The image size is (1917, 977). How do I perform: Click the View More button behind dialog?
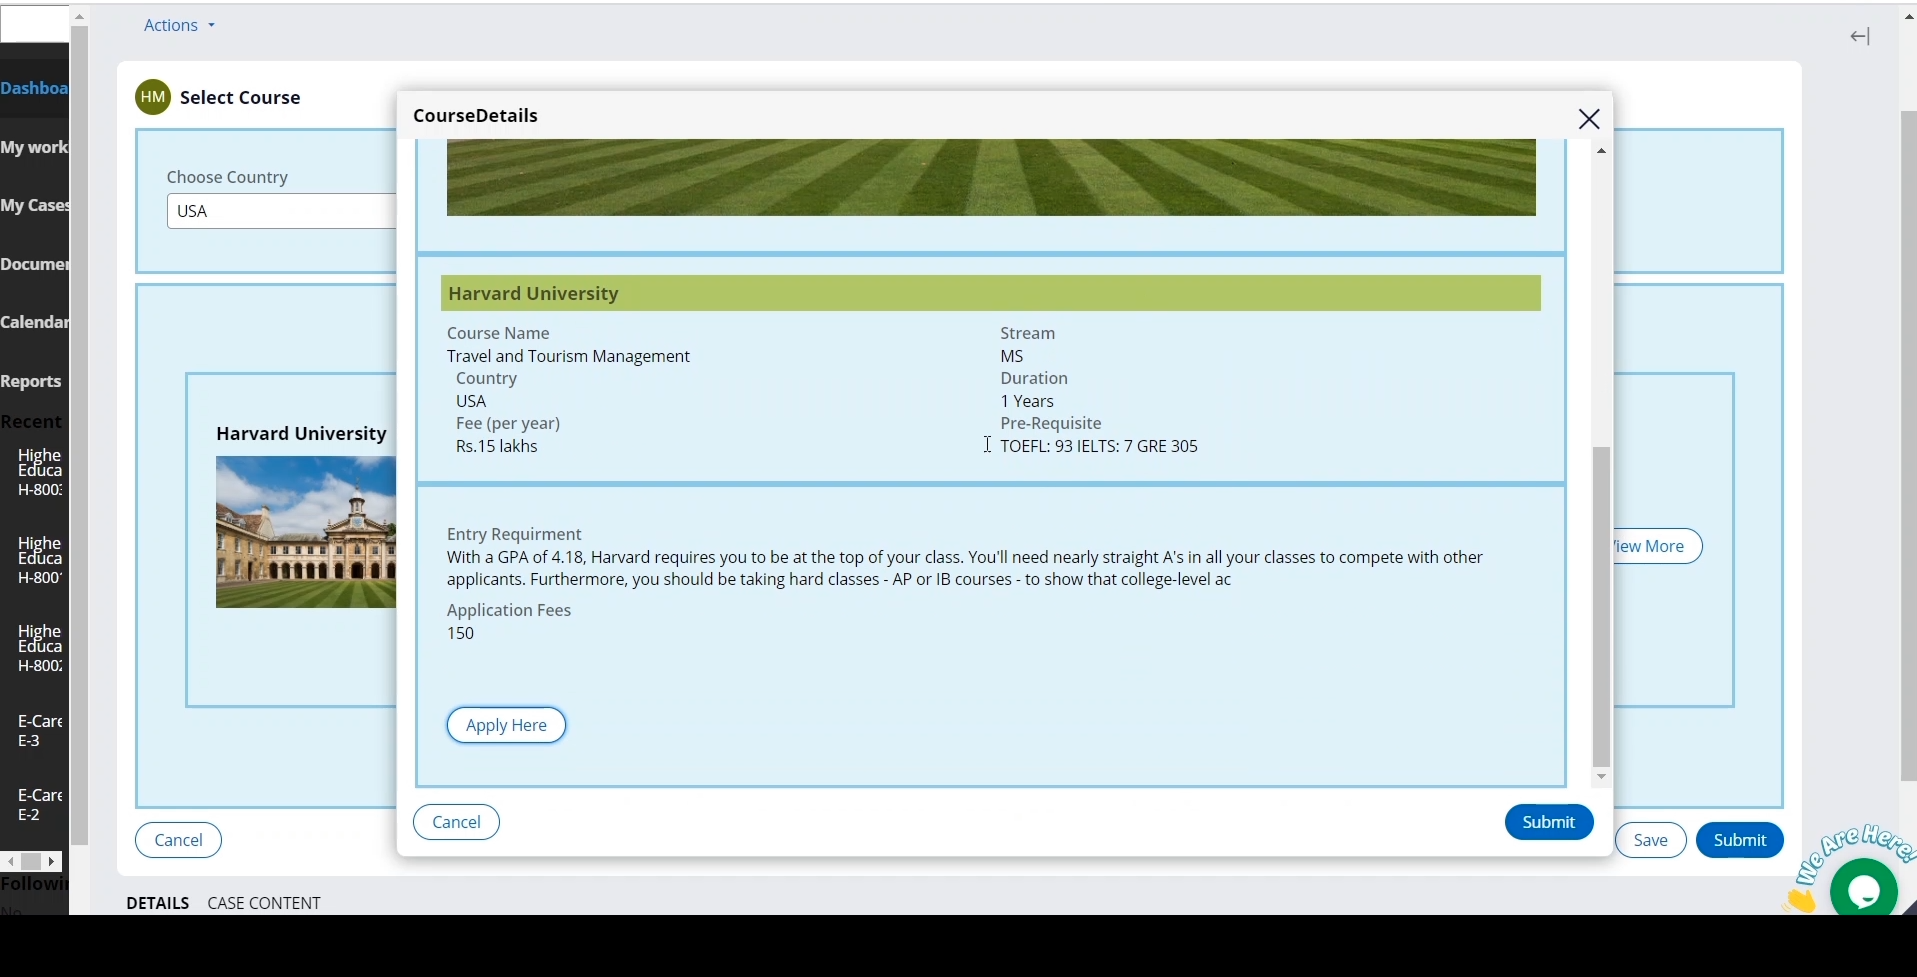tap(1657, 546)
